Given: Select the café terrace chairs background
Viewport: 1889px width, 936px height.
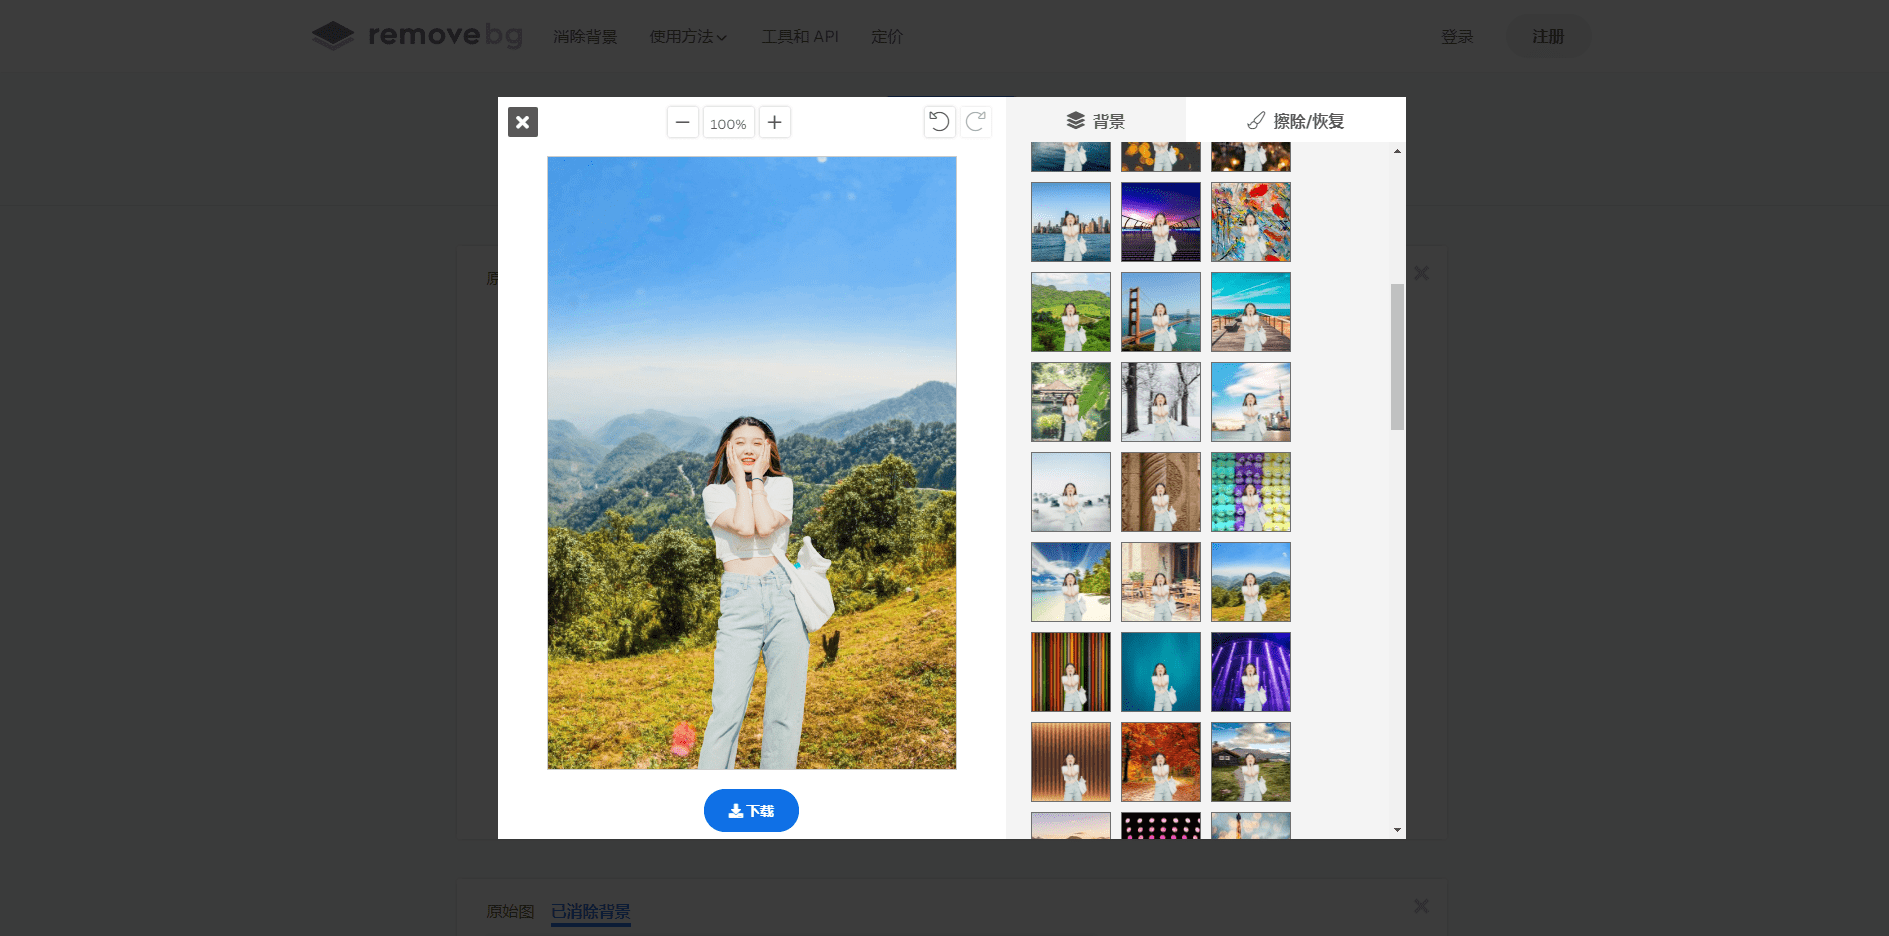Looking at the screenshot, I should [1161, 582].
